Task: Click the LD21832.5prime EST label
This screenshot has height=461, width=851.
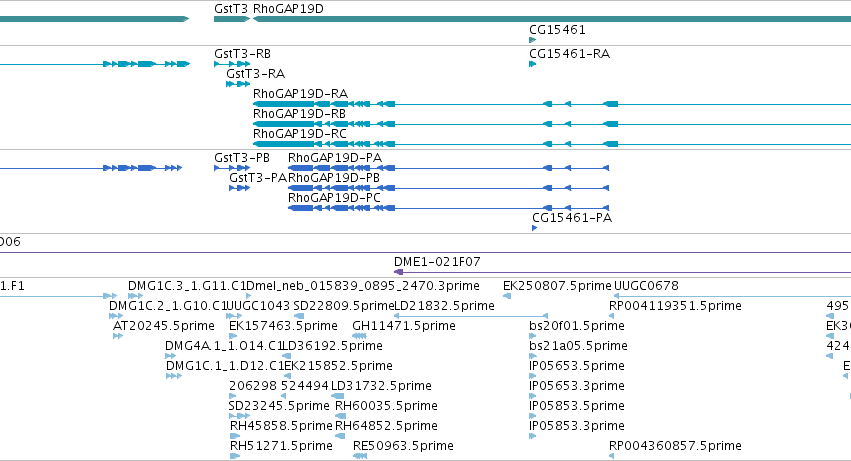Action: point(444,306)
